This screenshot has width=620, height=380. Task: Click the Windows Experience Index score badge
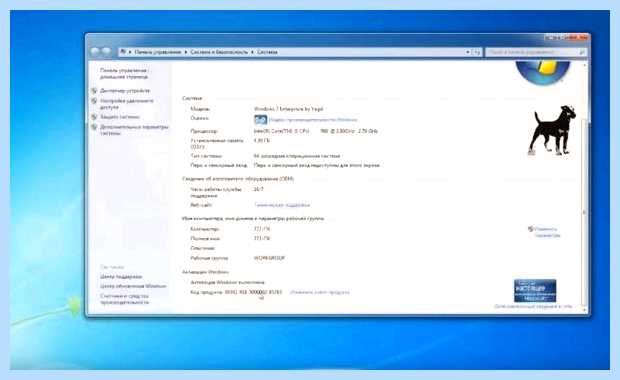(261, 119)
